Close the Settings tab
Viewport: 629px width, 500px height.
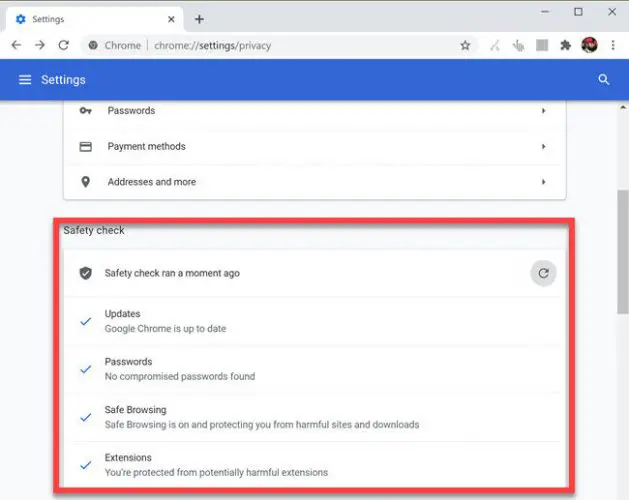point(171,19)
